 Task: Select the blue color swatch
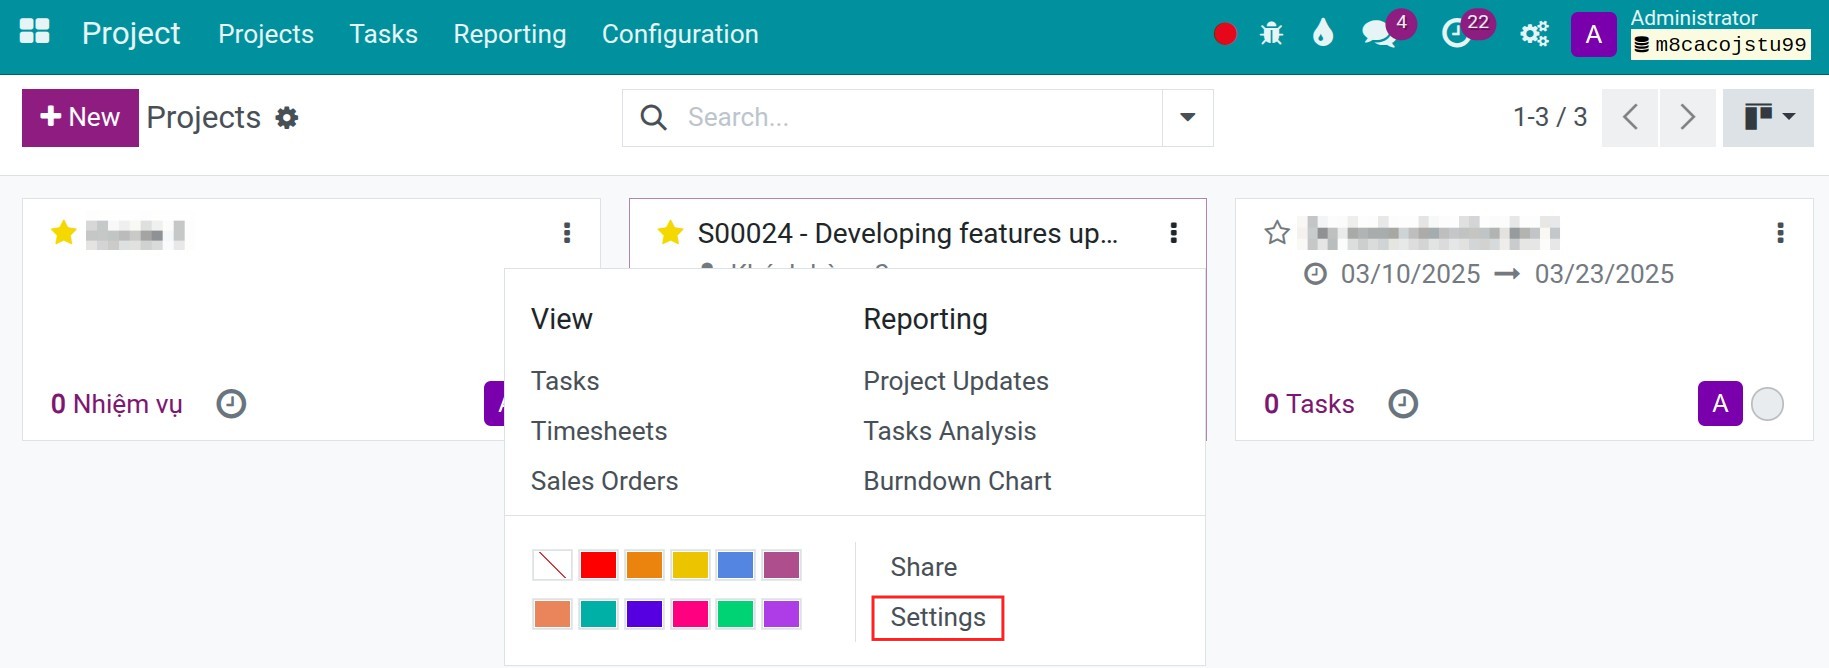tap(735, 565)
